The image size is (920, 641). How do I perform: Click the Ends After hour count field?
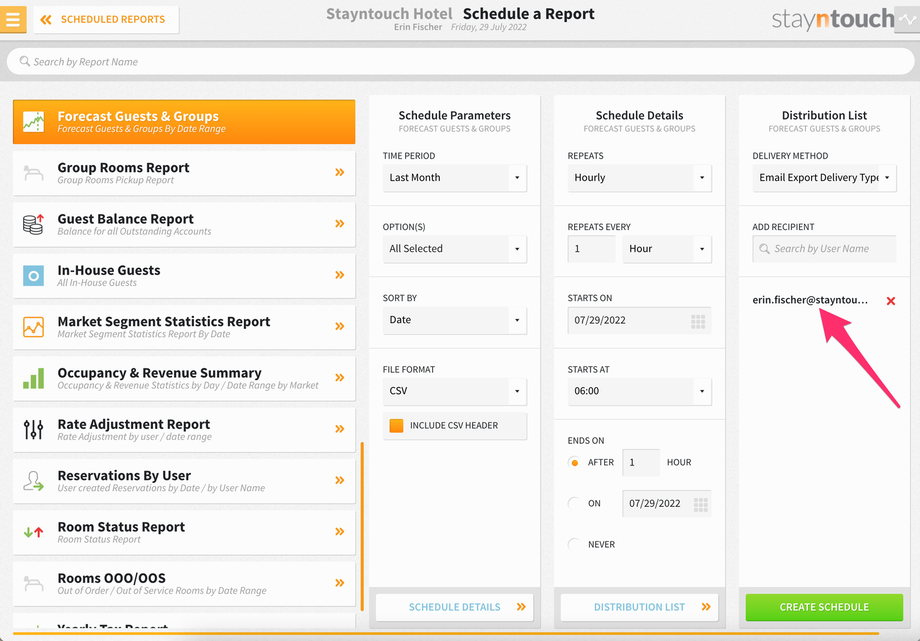641,463
